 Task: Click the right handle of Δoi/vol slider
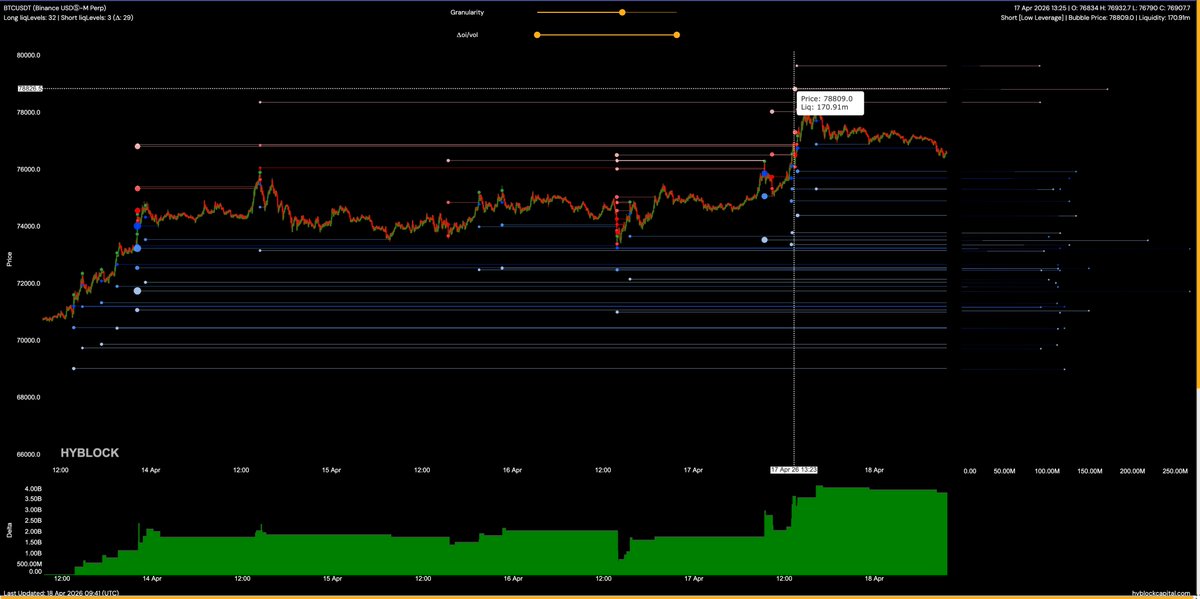coord(677,35)
